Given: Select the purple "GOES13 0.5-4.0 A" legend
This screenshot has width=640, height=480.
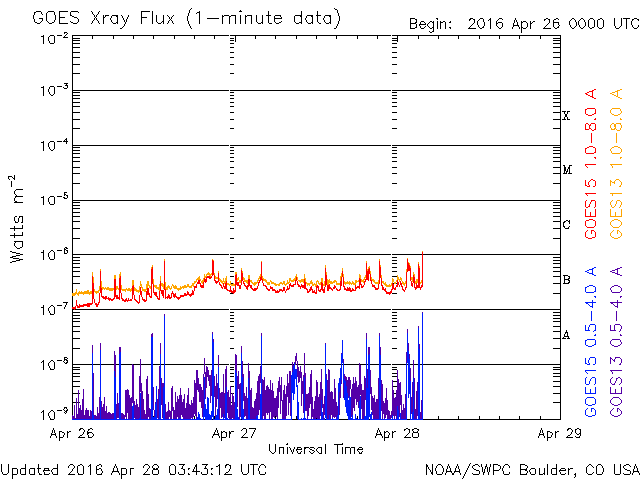Looking at the screenshot, I should tap(616, 342).
